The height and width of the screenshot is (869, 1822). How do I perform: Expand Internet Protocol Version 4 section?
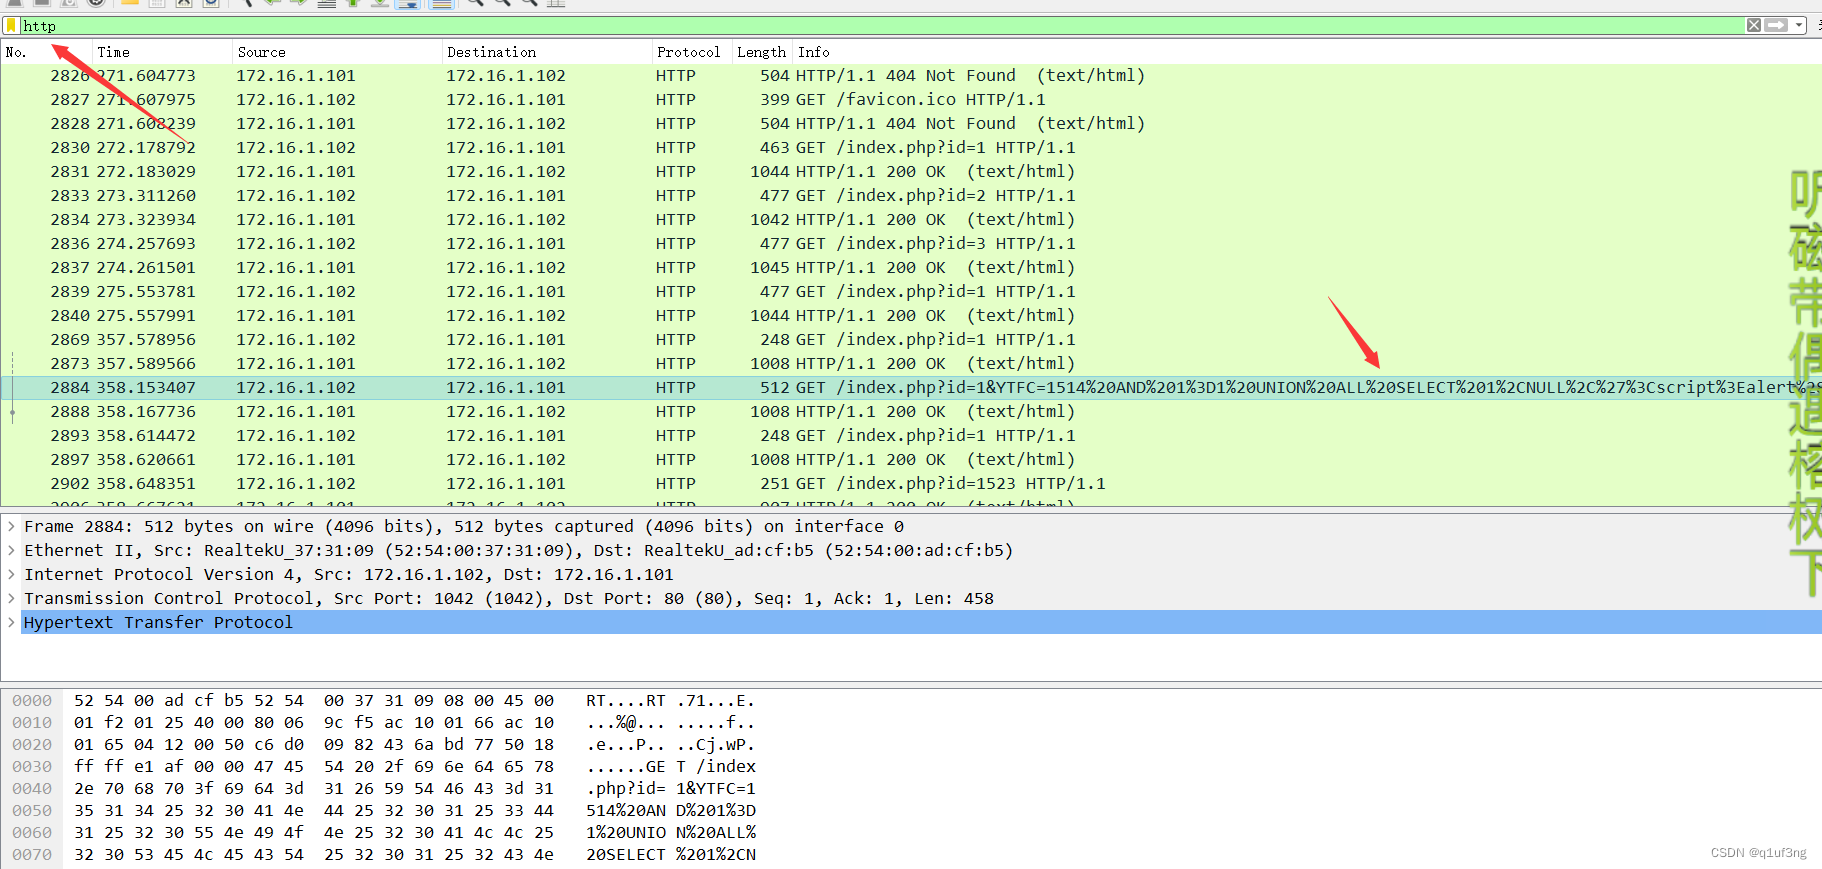[x=11, y=574]
